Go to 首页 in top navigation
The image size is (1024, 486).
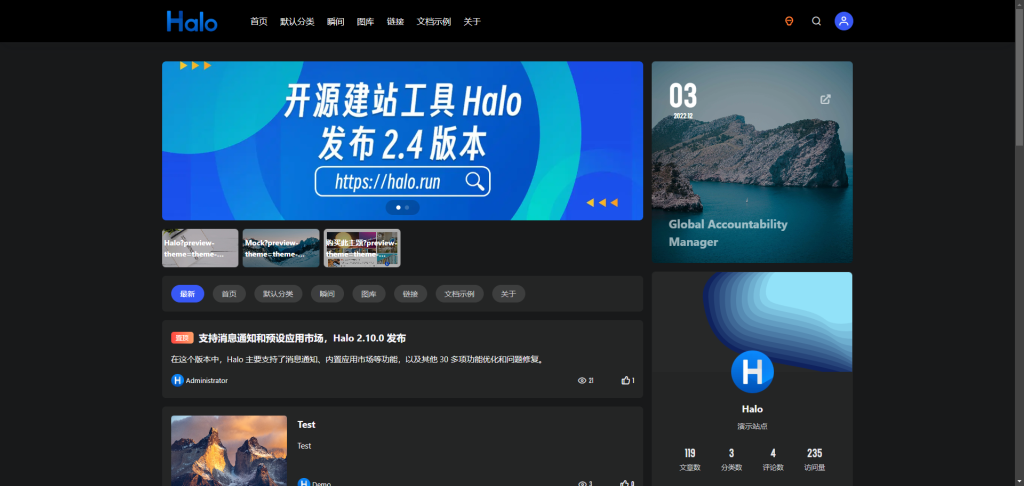tap(259, 22)
